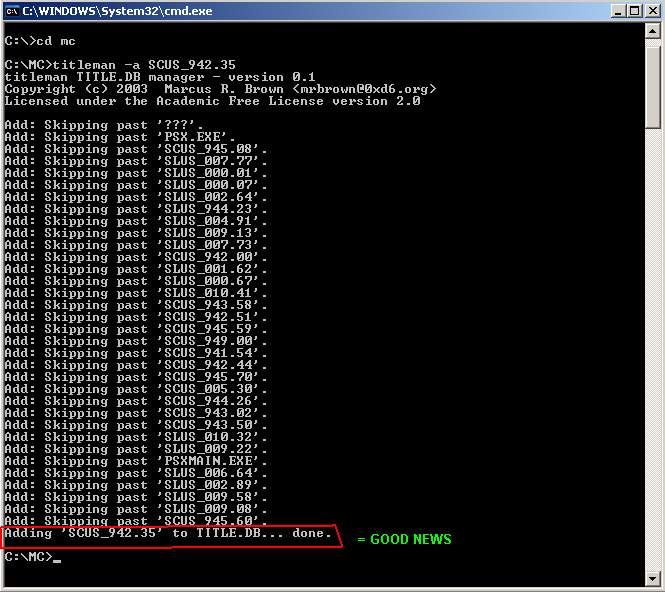Click the Skipping past 'SLUS_009.22' line
Image resolution: width=665 pixels, height=592 pixels.
(136, 449)
